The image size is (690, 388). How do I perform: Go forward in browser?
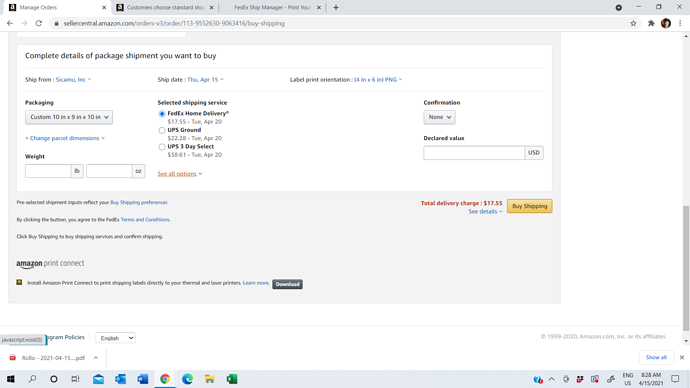(x=24, y=23)
